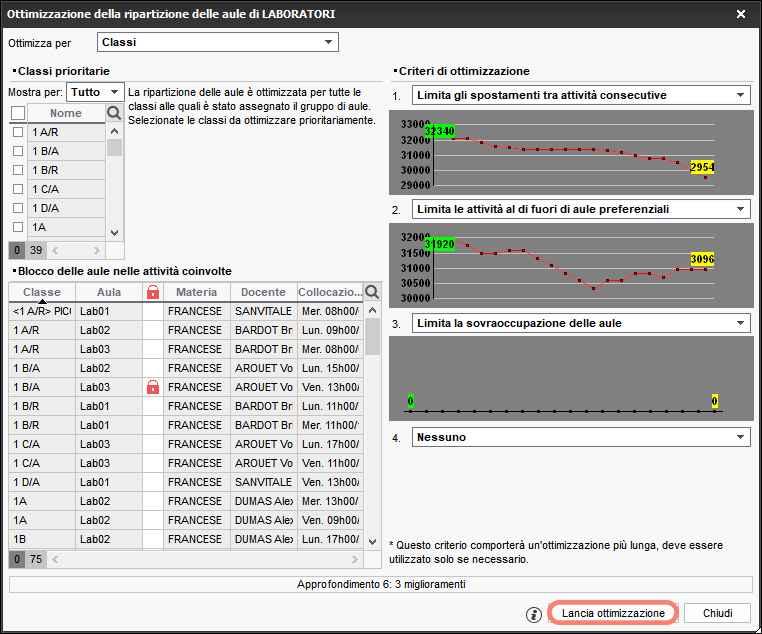Click the Chiudi button

717,613
